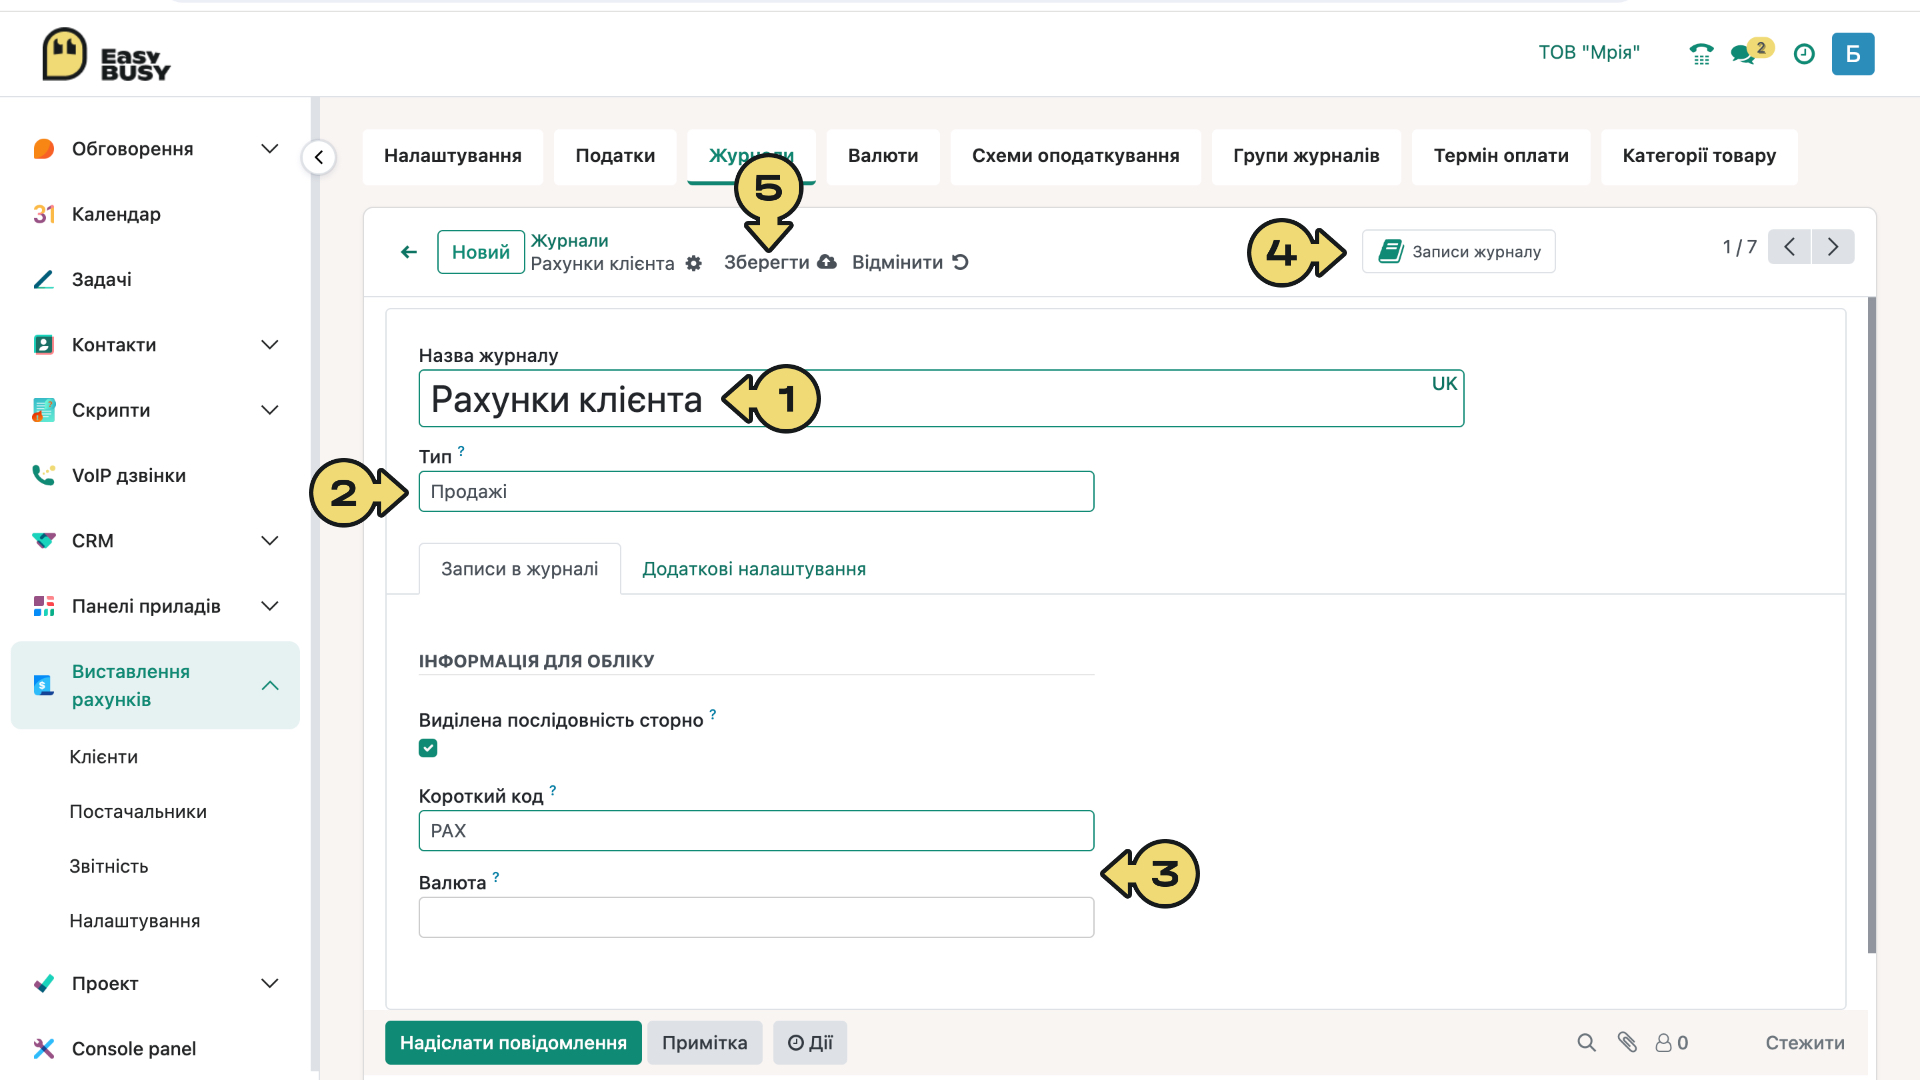
Task: Click the Журнали breadcrumb link
Action: [569, 241]
